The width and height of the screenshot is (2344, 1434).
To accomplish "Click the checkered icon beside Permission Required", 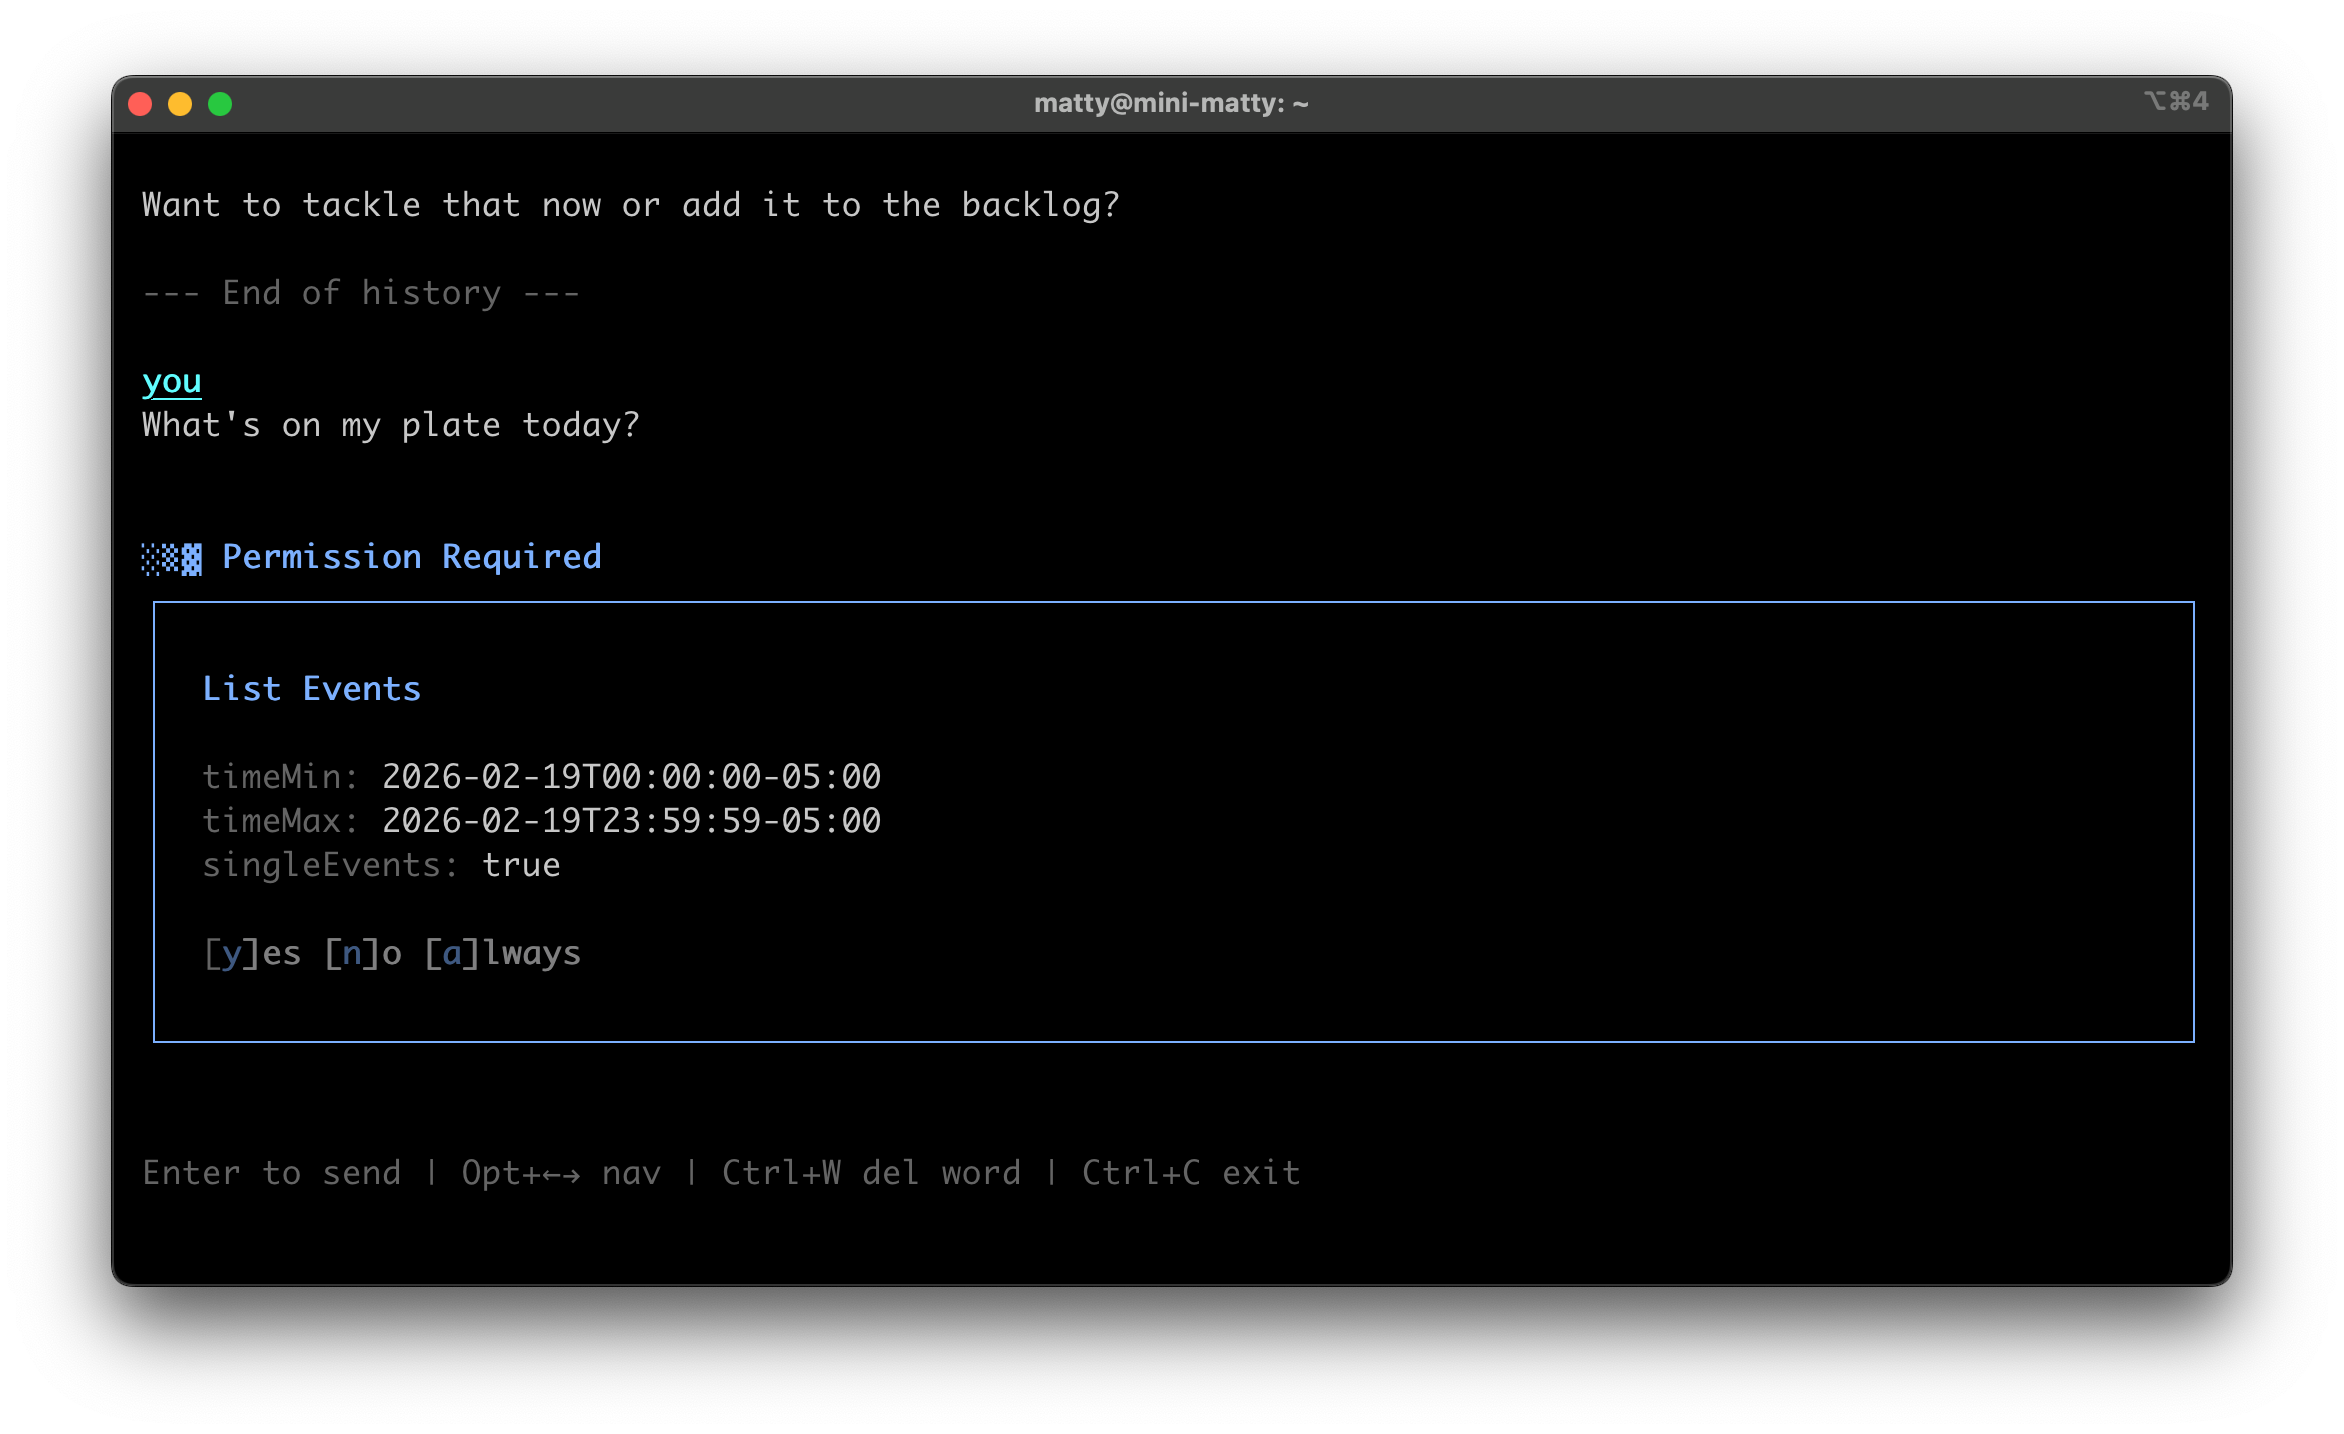I will (x=170, y=557).
